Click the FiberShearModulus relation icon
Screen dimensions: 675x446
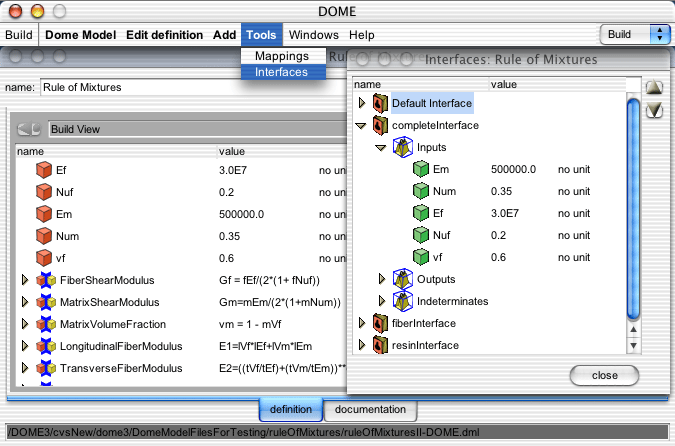point(46,280)
